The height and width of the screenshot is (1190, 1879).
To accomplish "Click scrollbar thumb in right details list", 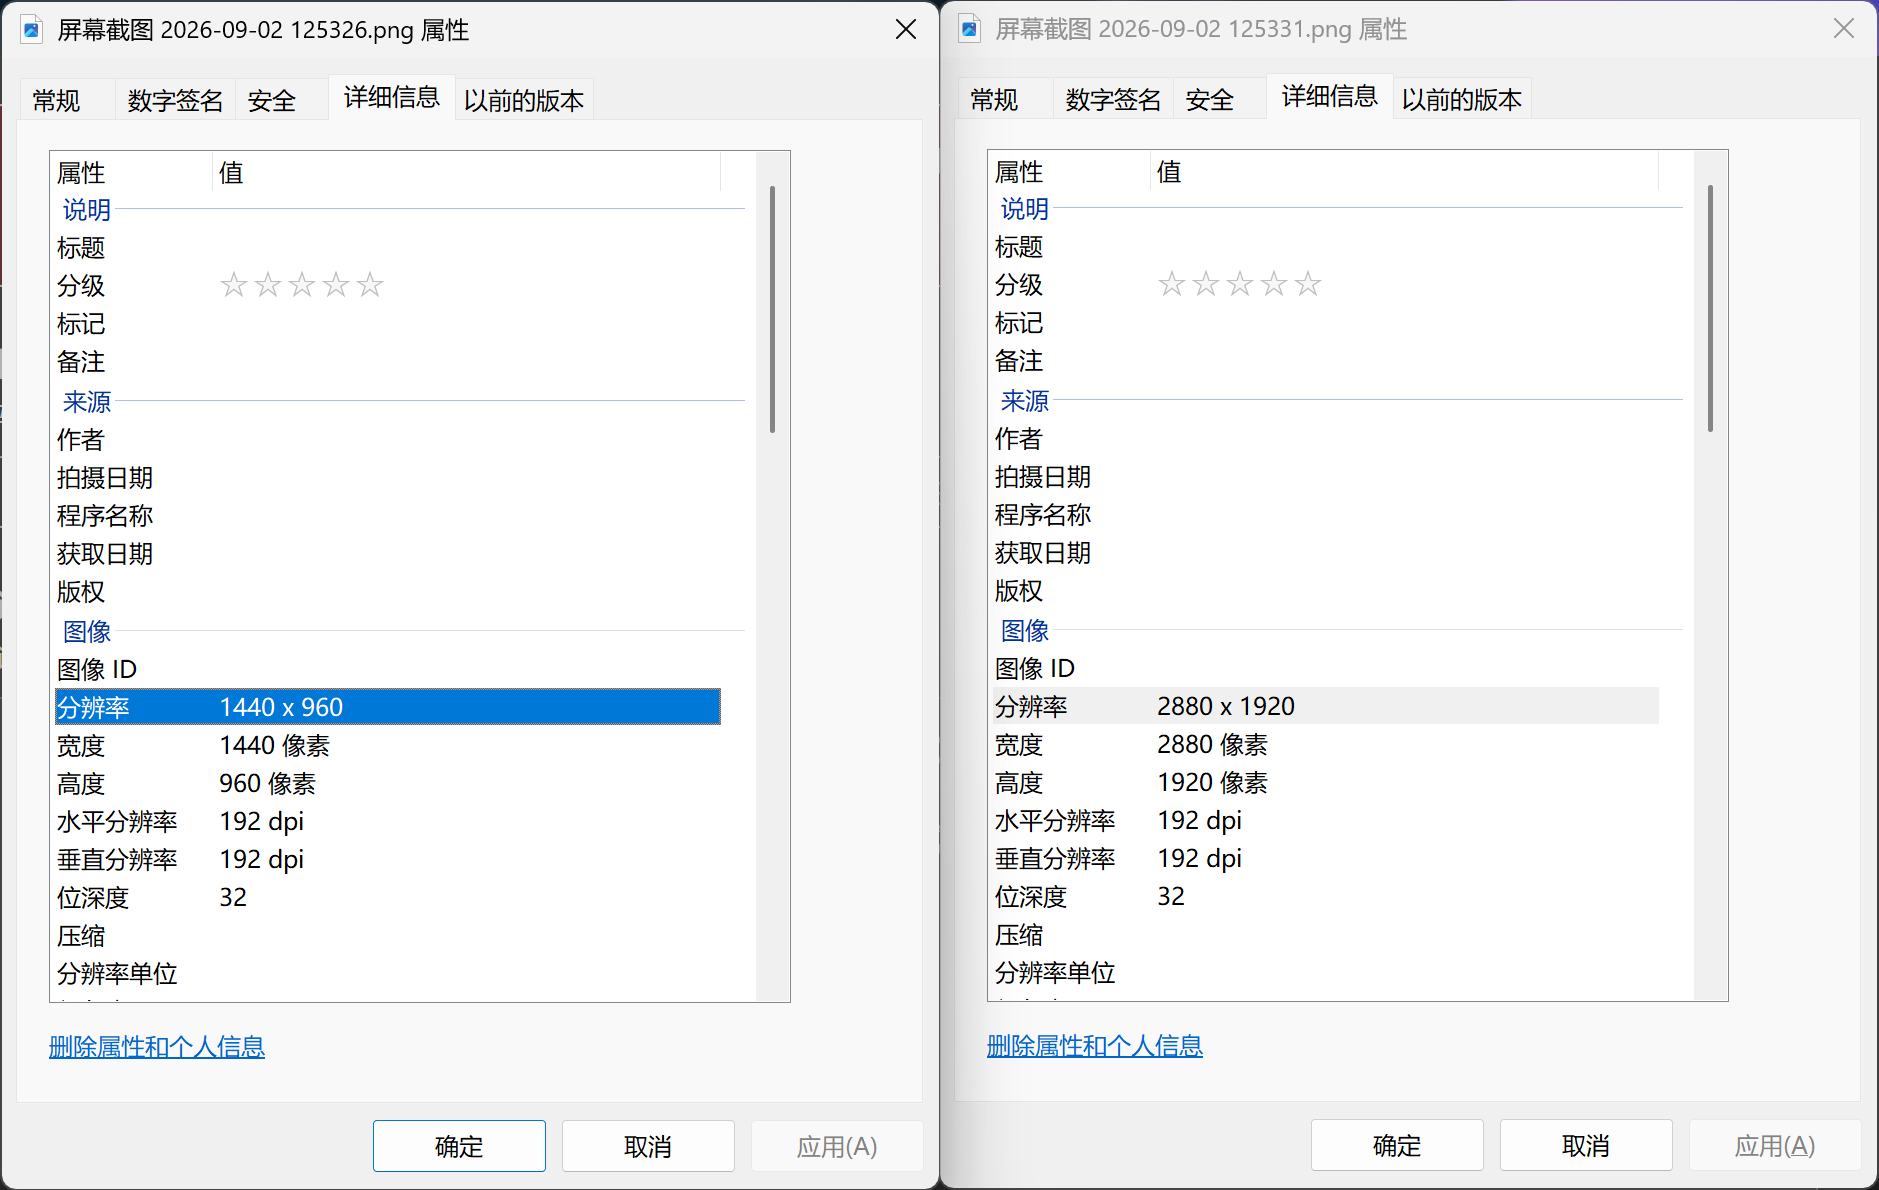I will point(1710,308).
